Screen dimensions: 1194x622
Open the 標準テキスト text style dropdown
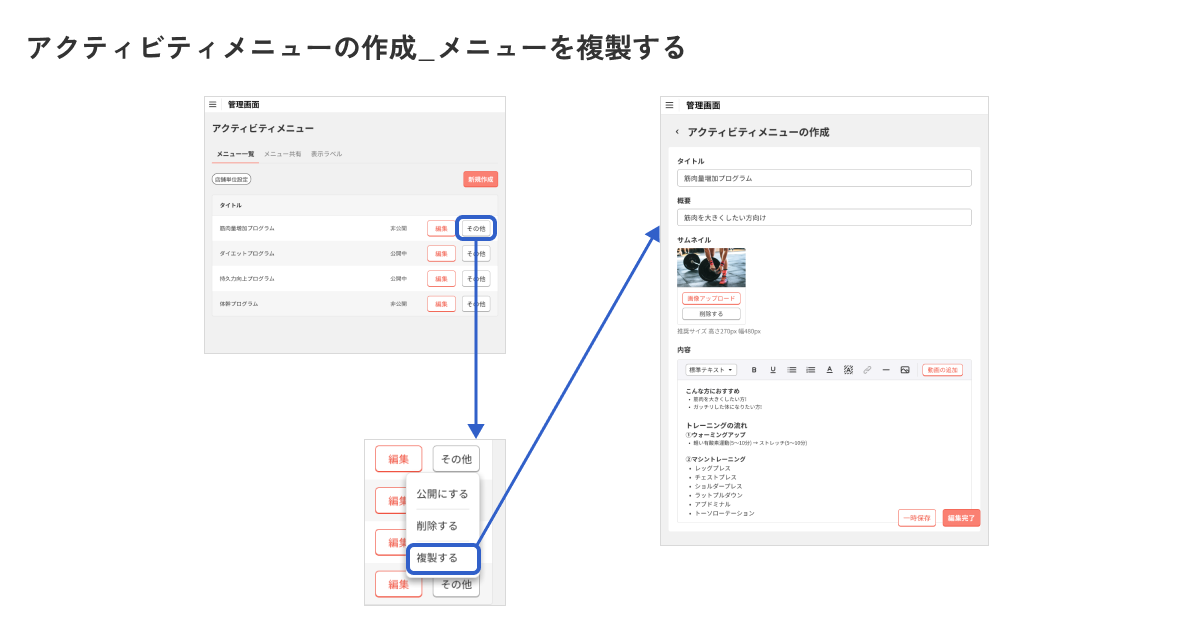[x=711, y=370]
